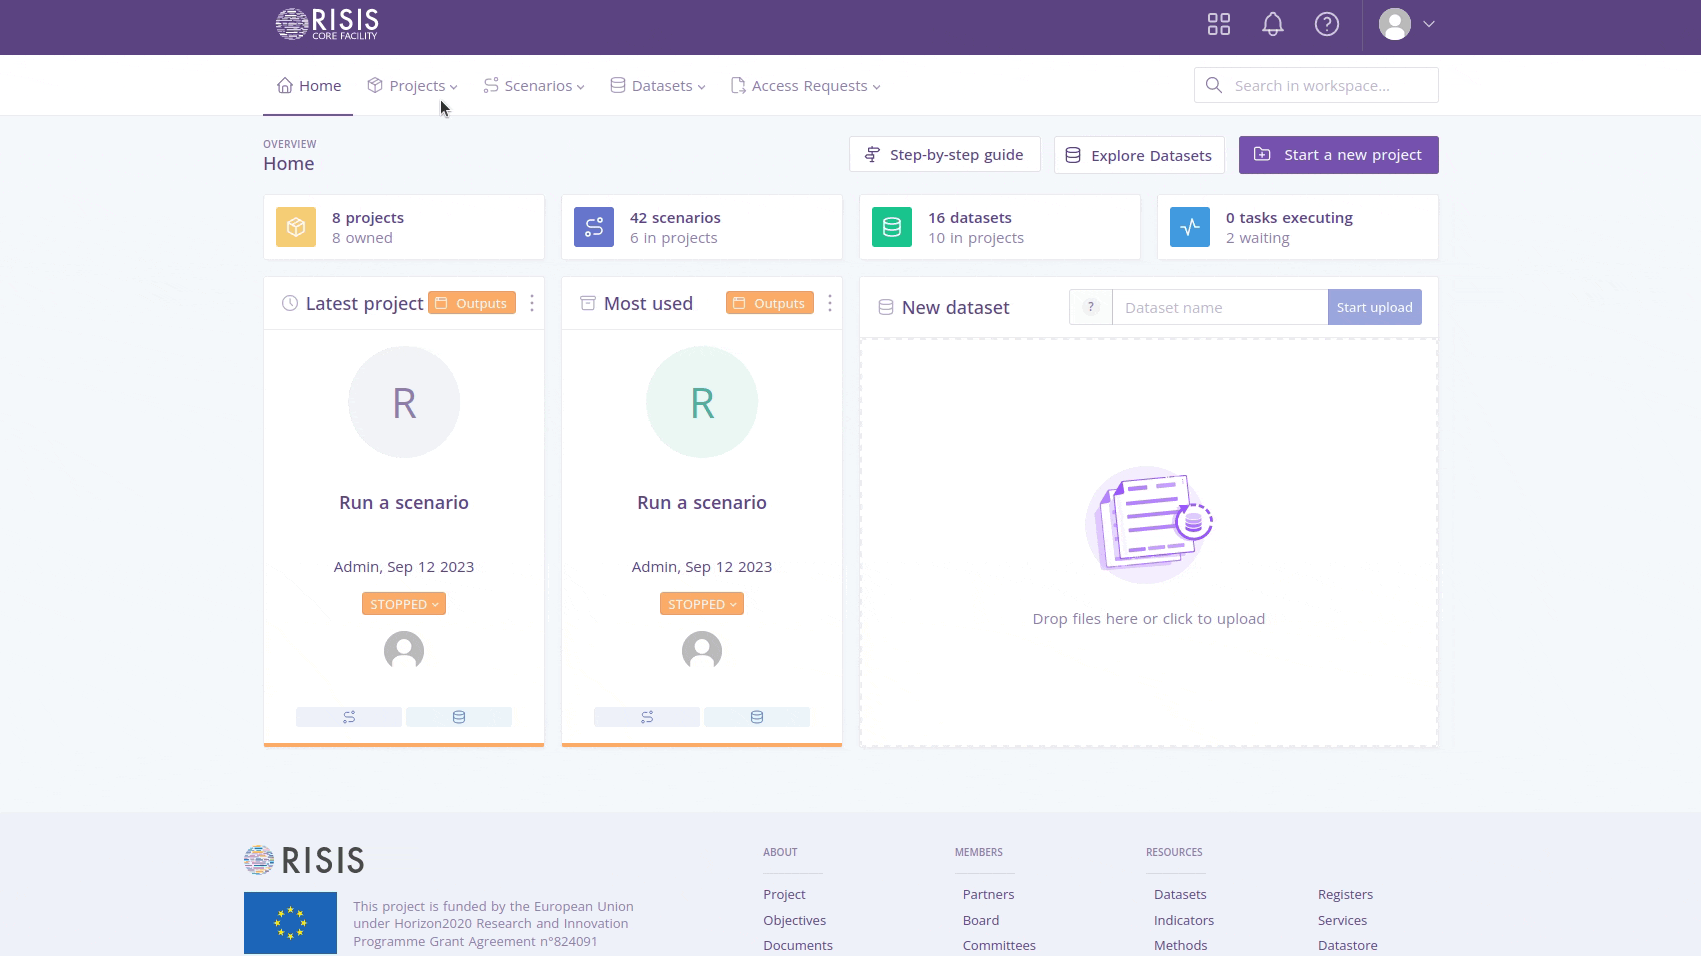
Task: Click the yellow projects cube icon
Action: coord(296,227)
